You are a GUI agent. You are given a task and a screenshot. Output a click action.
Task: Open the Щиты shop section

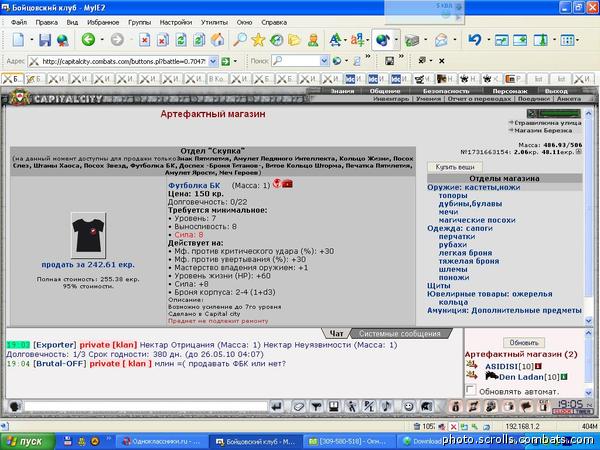[439, 286]
